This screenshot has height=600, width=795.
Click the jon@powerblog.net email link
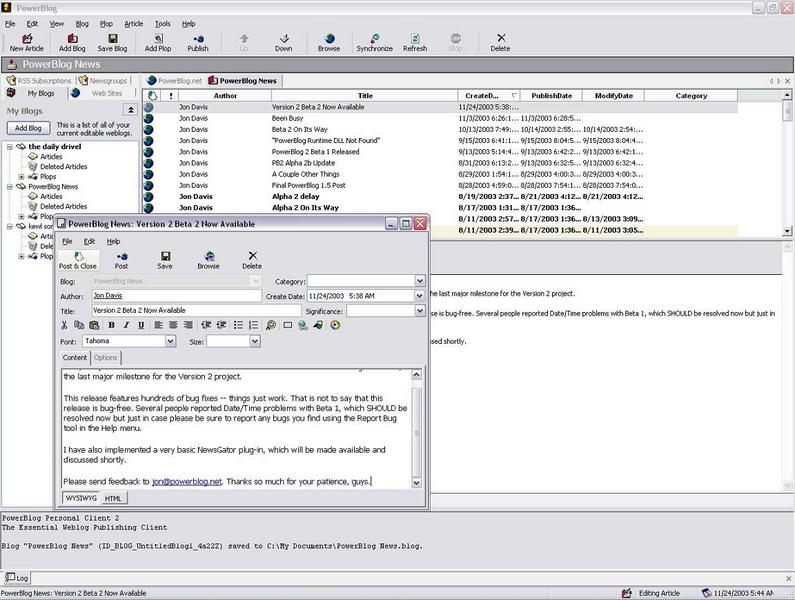tap(187, 482)
